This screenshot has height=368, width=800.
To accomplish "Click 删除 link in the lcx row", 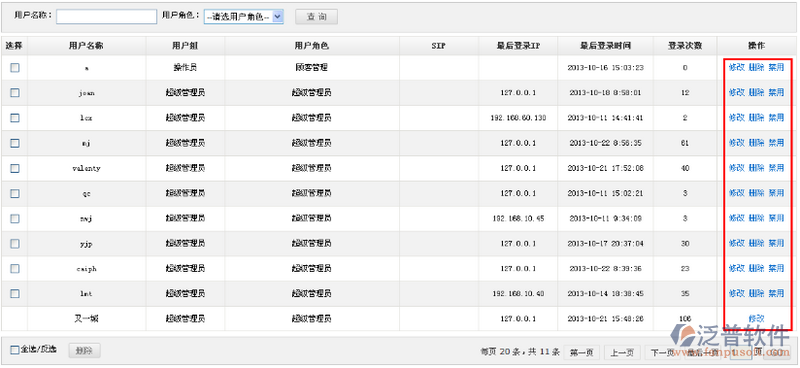I will pyautogui.click(x=756, y=117).
